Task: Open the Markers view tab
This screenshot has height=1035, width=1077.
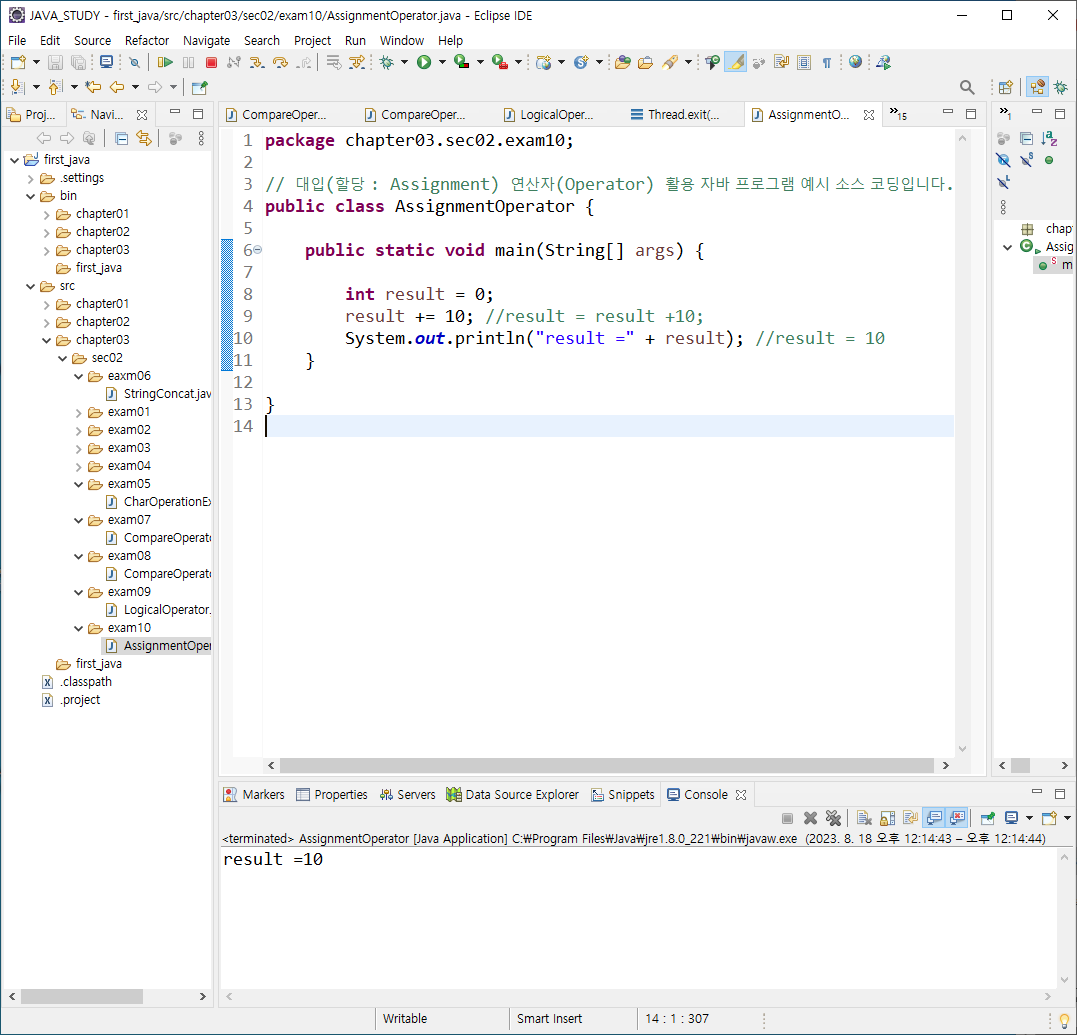Action: pyautogui.click(x=255, y=795)
